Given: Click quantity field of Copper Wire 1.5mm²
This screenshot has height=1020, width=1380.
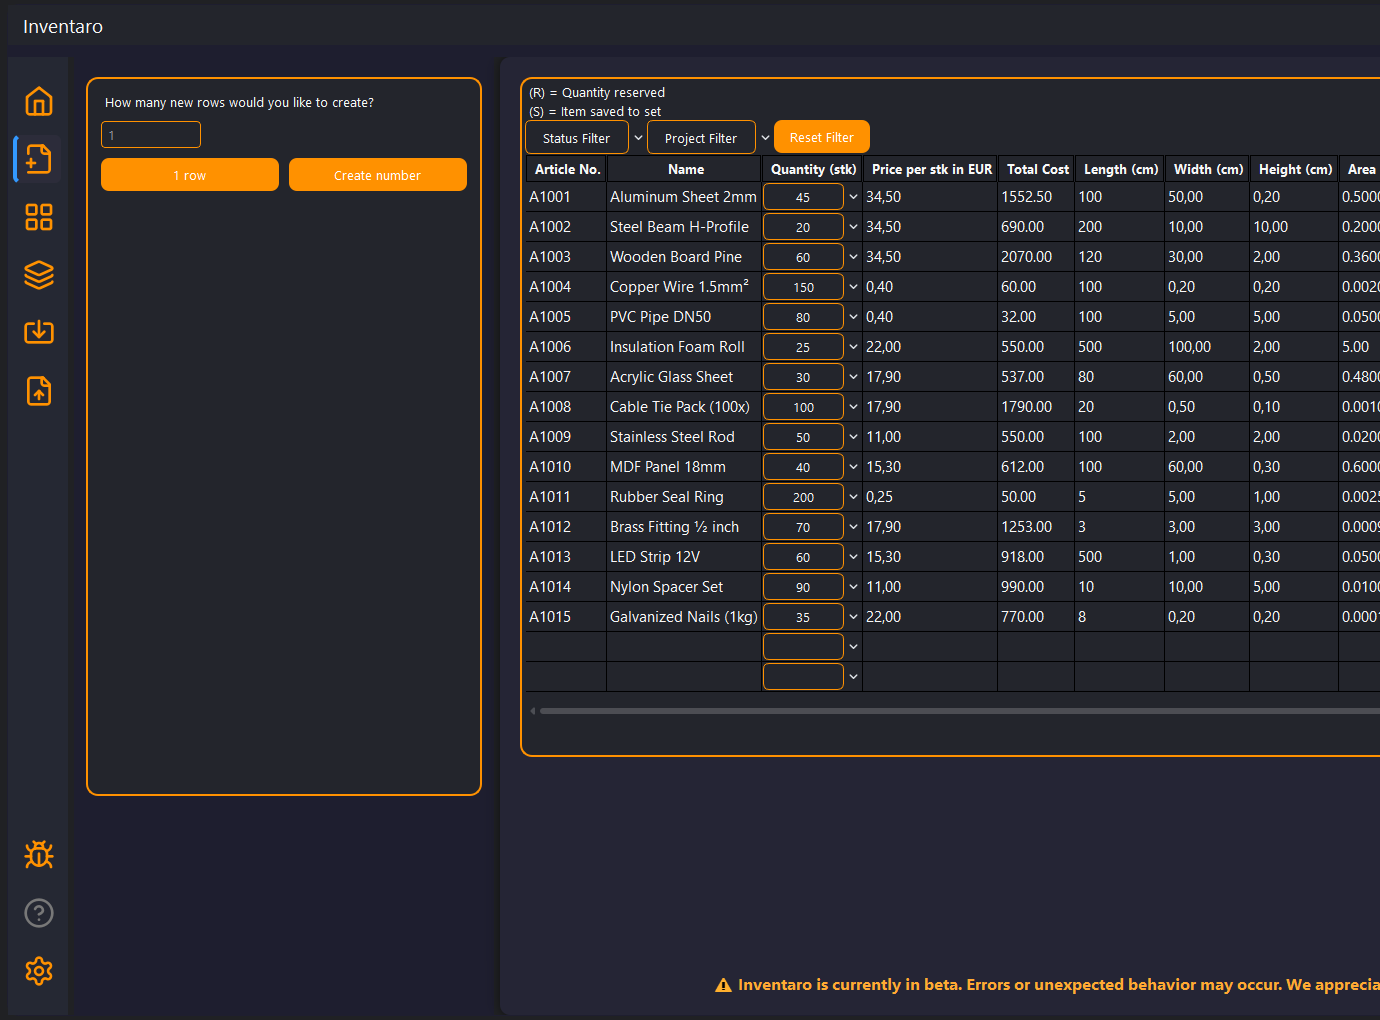Looking at the screenshot, I should (x=803, y=287).
